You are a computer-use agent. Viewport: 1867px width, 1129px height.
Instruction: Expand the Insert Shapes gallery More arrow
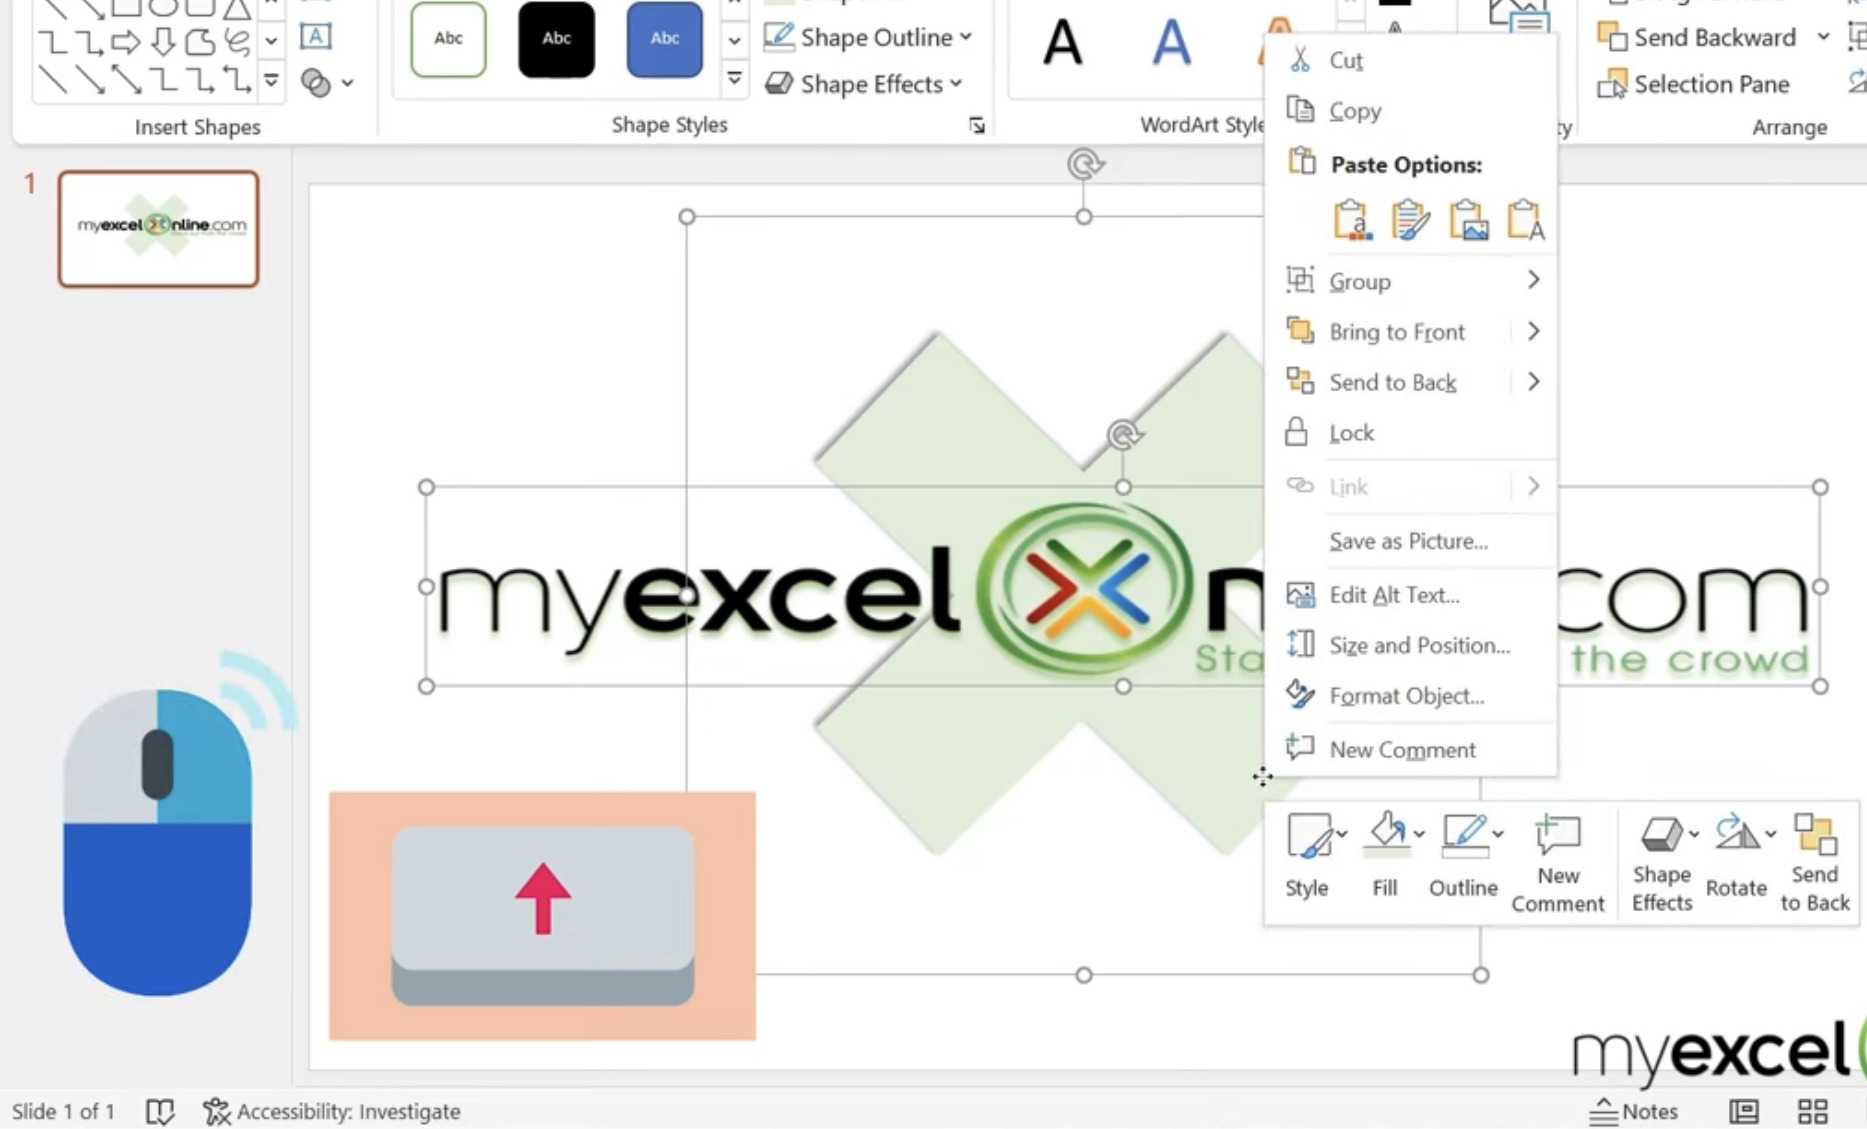[x=271, y=79]
